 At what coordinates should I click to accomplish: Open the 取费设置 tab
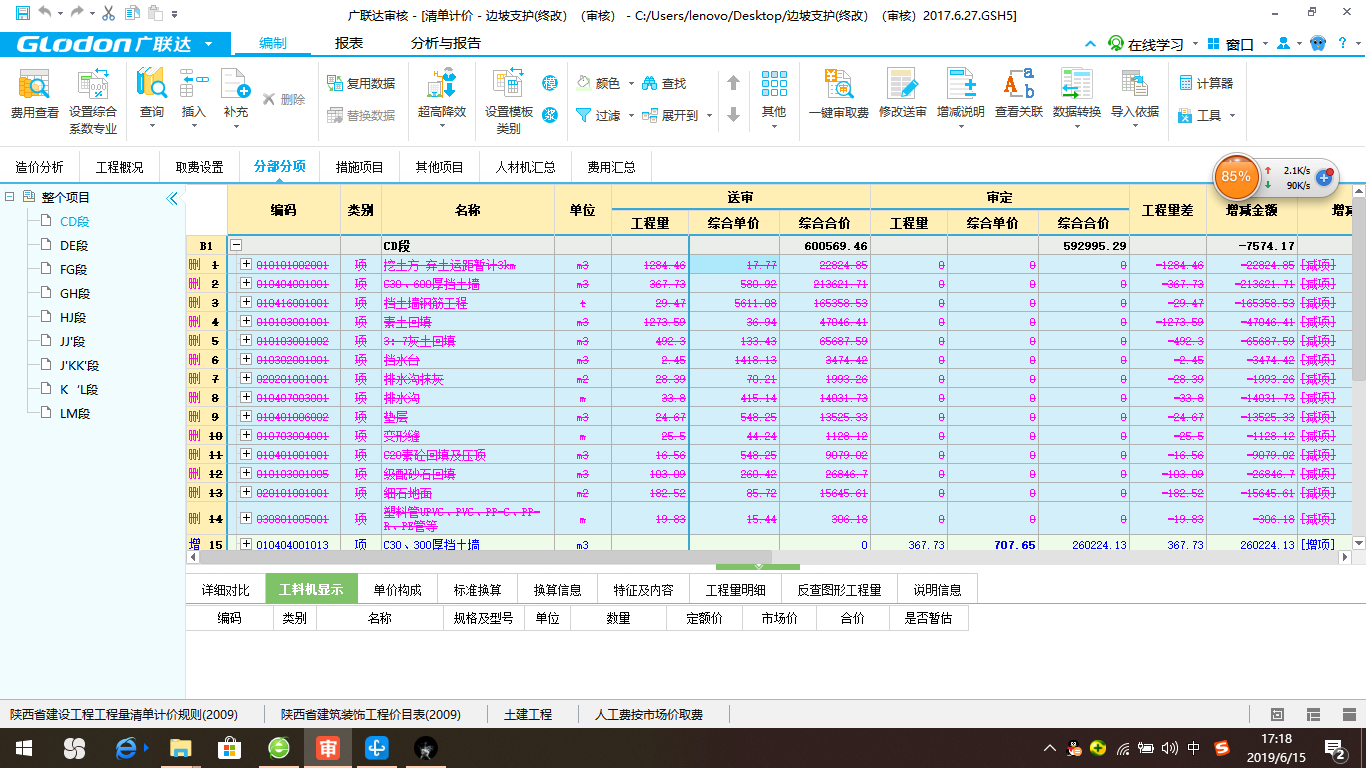[x=200, y=167]
